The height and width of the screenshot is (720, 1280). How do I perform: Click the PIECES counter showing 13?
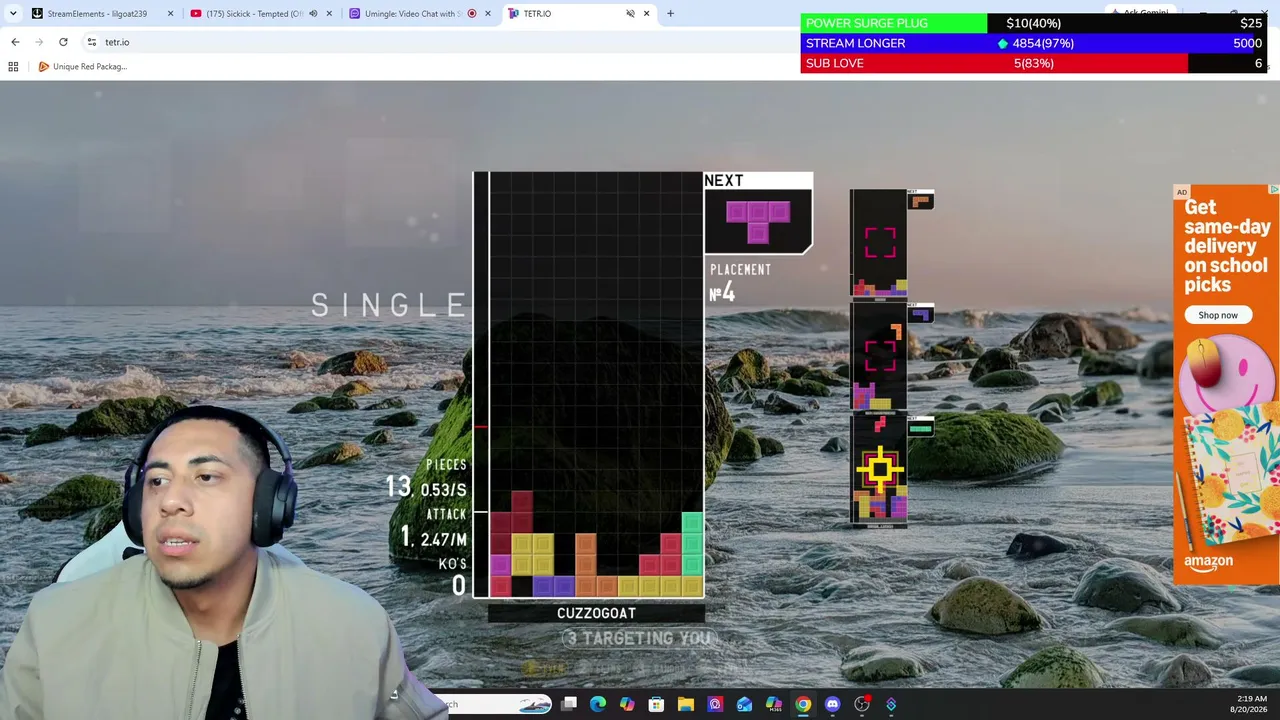point(427,478)
